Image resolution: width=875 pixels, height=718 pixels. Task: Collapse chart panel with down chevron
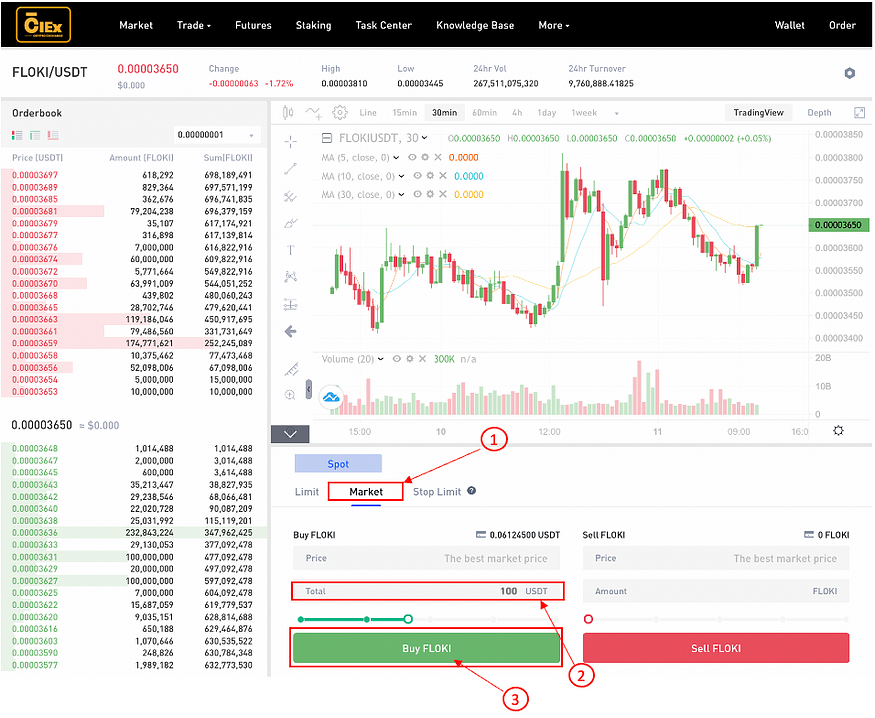290,433
